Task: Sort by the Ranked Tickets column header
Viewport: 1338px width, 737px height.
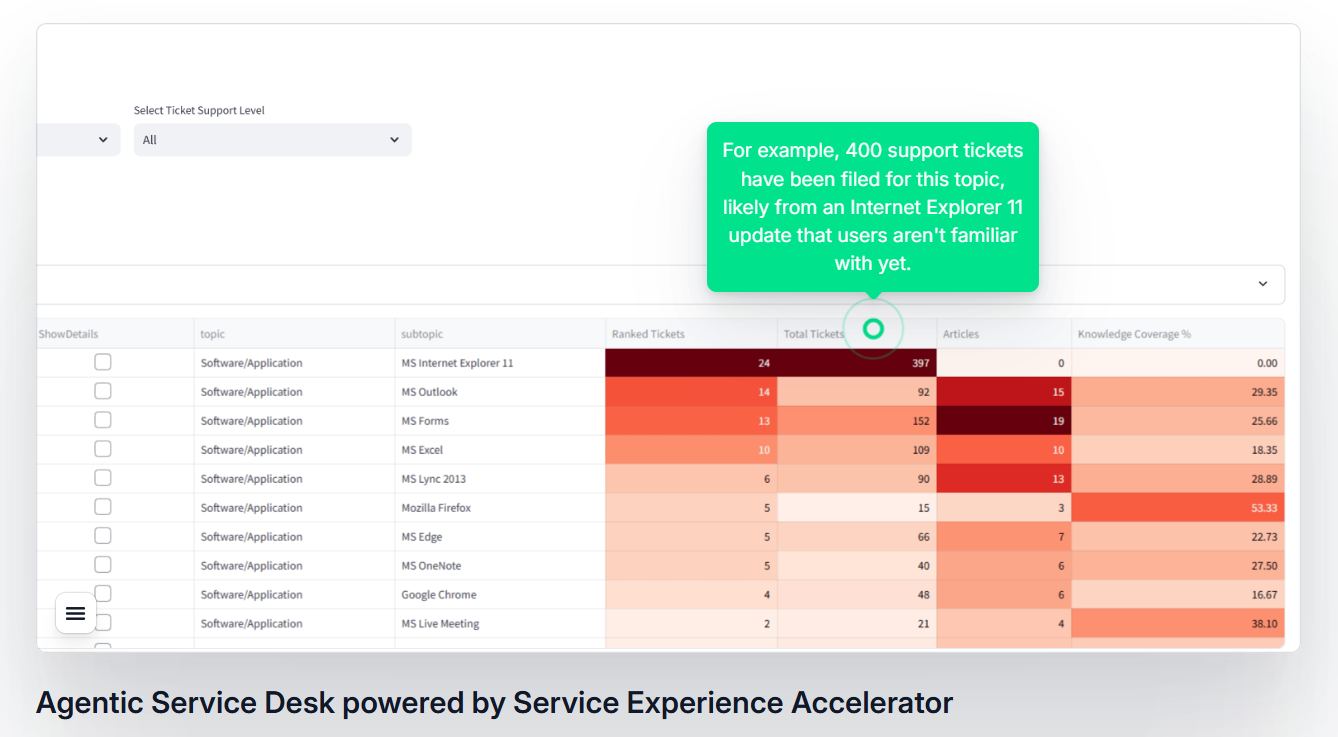Action: [x=691, y=334]
